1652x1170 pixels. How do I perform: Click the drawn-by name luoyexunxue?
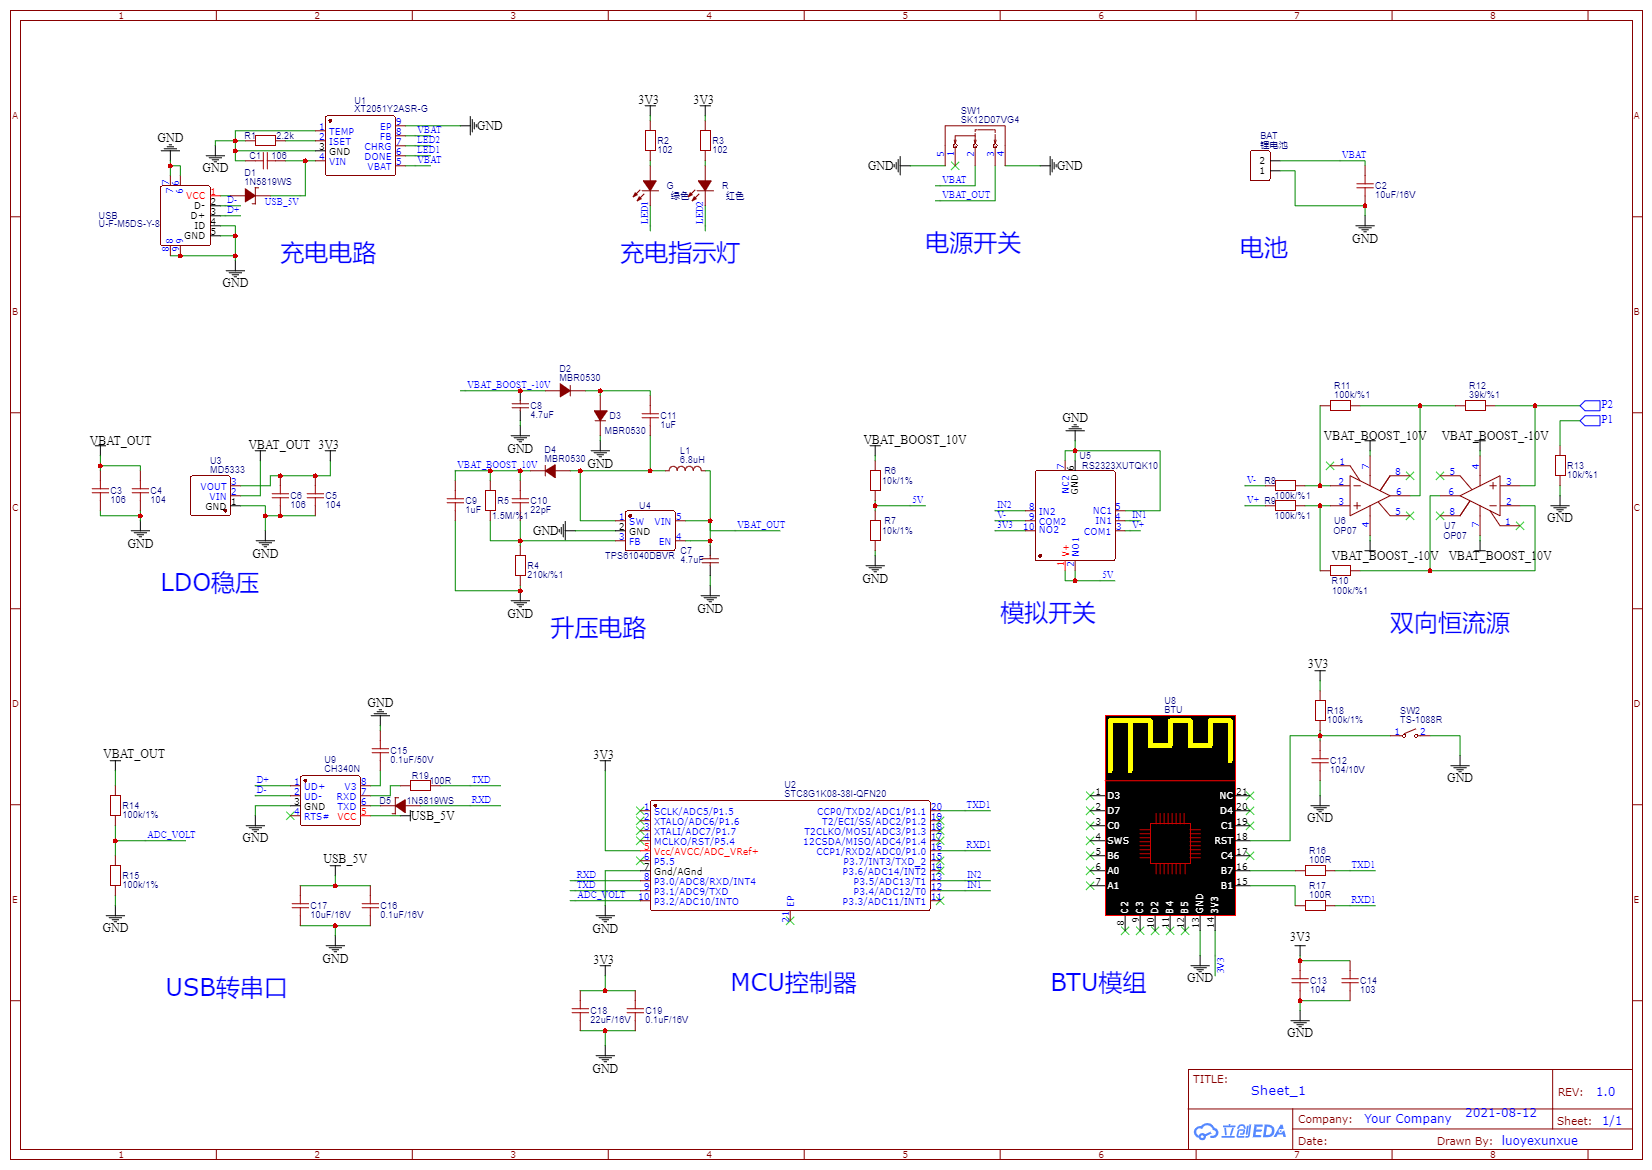point(1540,1141)
